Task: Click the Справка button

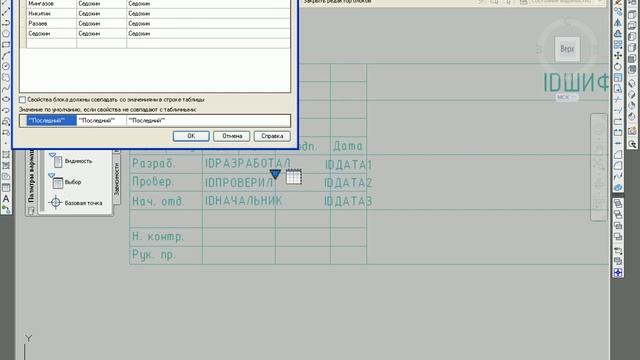Action: [272, 136]
